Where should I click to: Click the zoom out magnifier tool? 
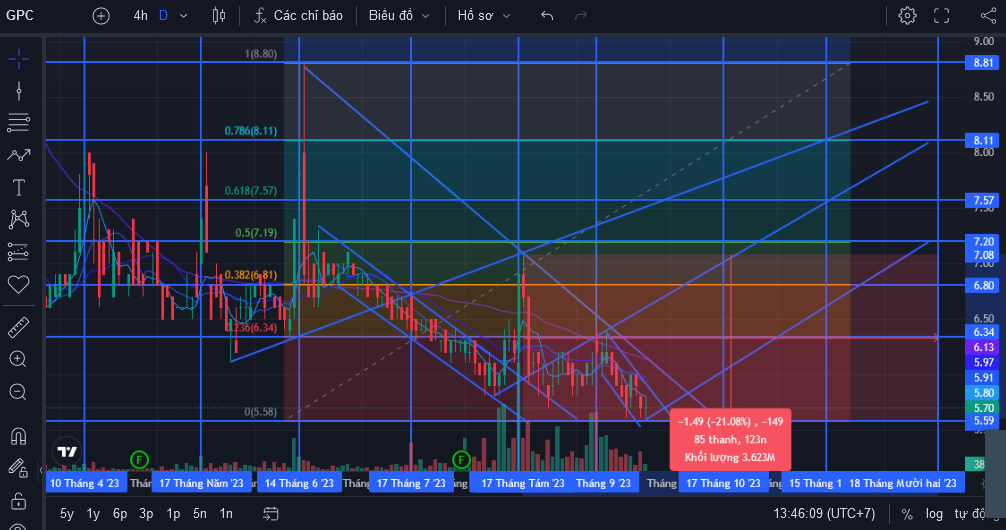click(x=19, y=392)
